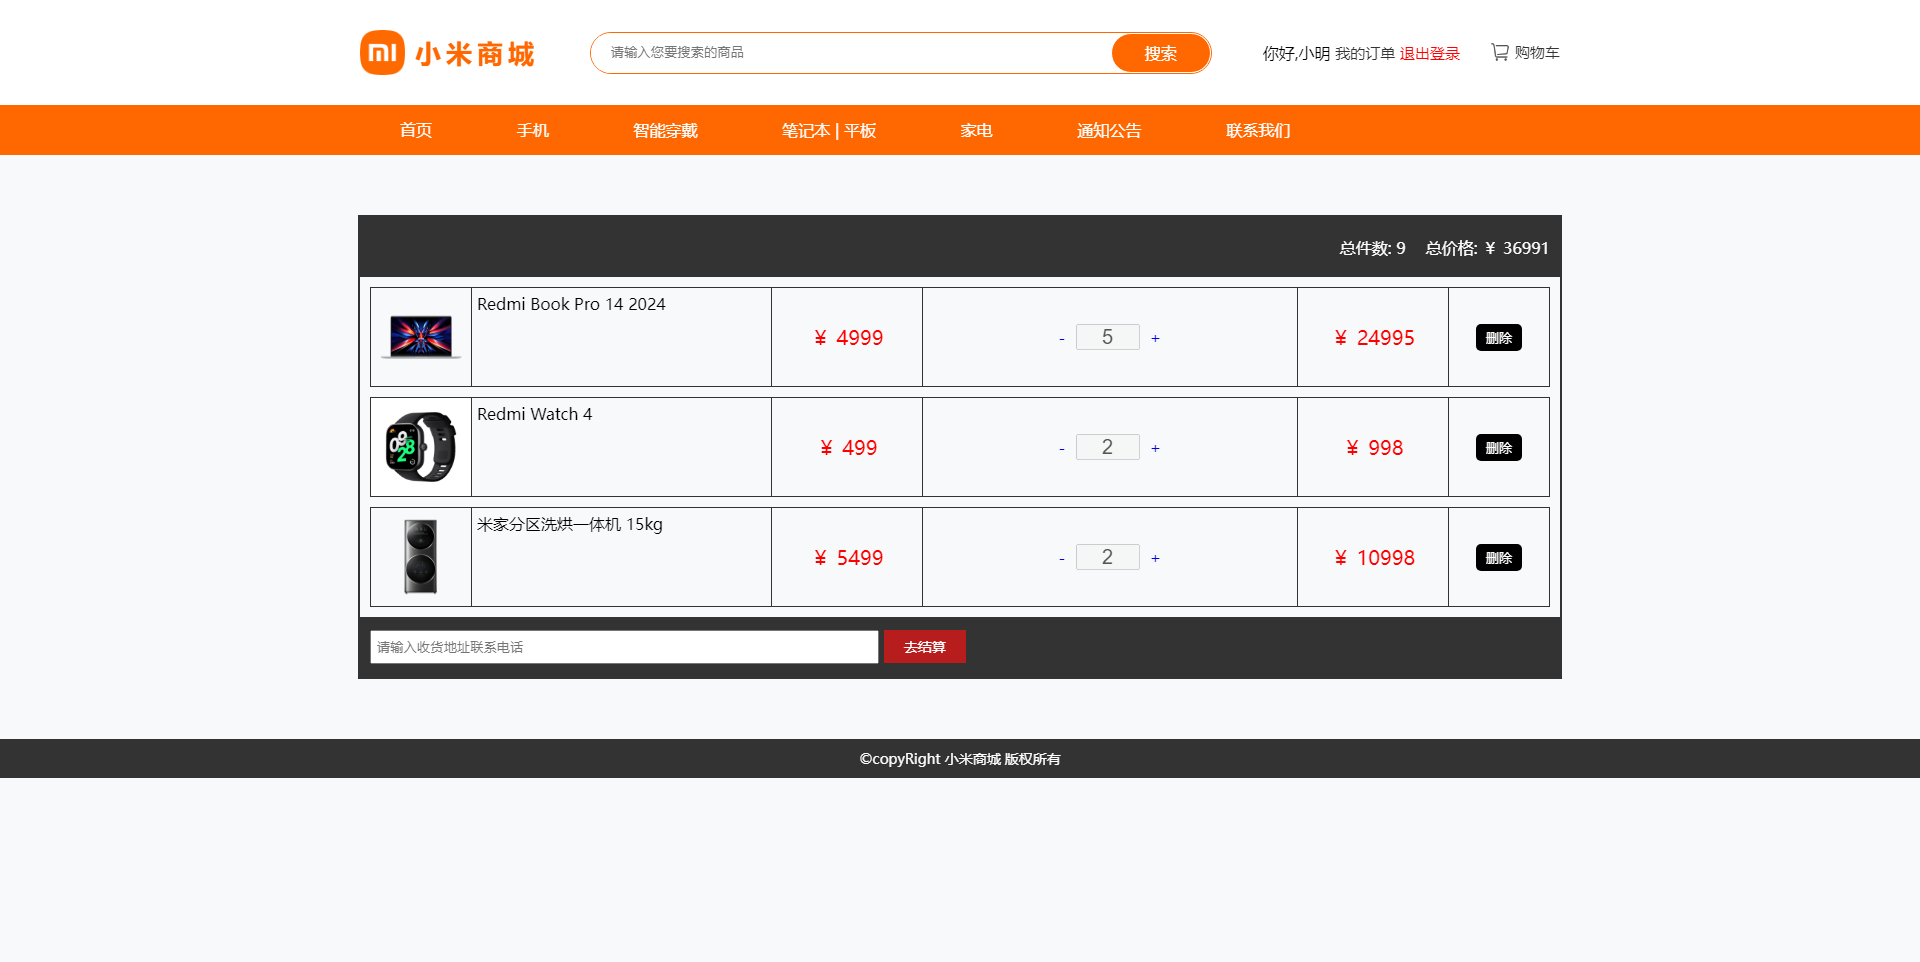Decrease quantity of Redmi Watch 4
This screenshot has width=1920, height=962.
tap(1061, 448)
